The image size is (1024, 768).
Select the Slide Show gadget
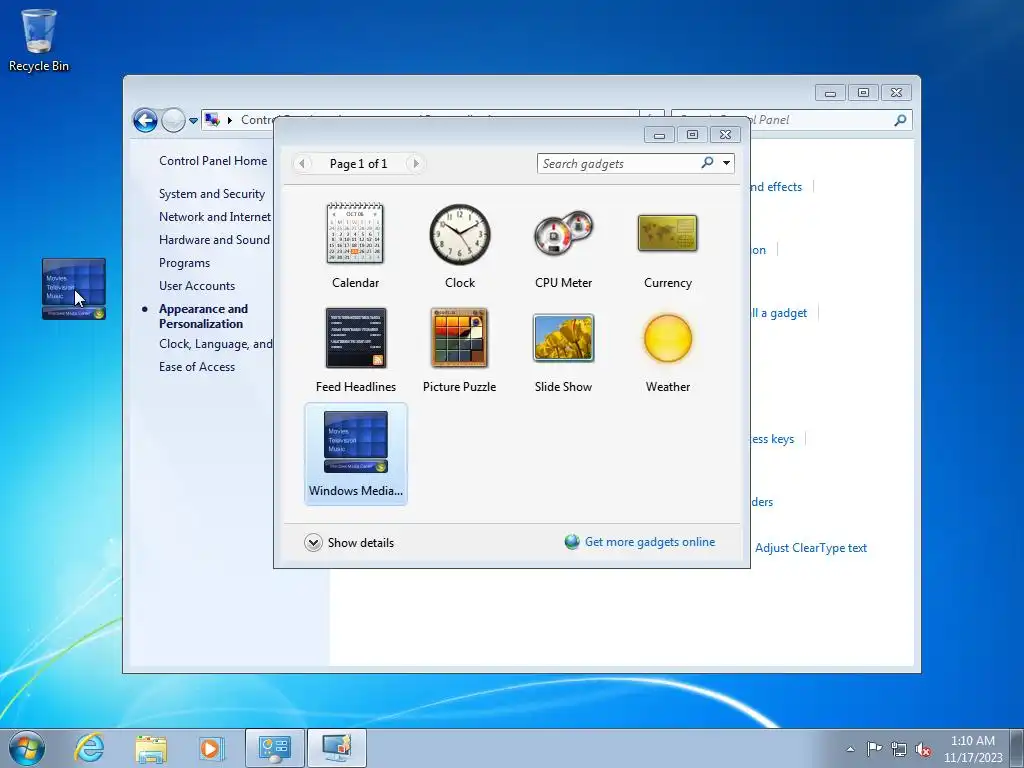click(x=563, y=349)
